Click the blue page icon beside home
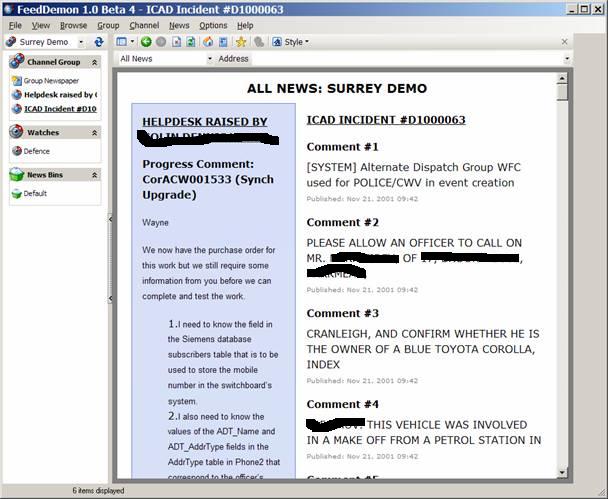 [223, 42]
